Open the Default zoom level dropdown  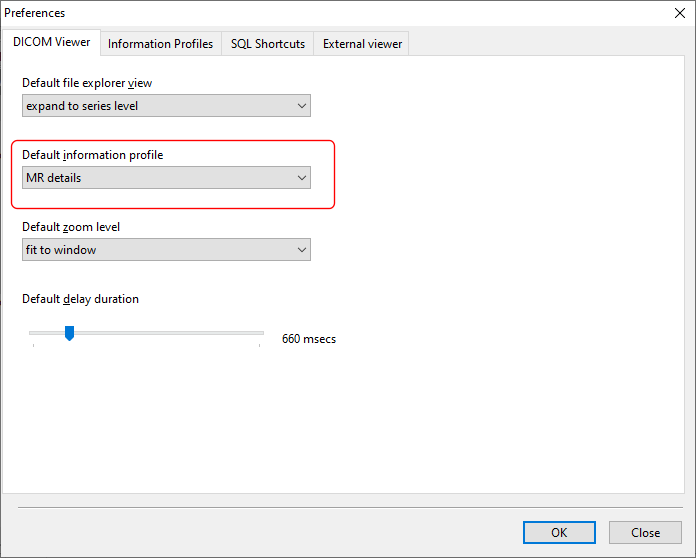[166, 250]
